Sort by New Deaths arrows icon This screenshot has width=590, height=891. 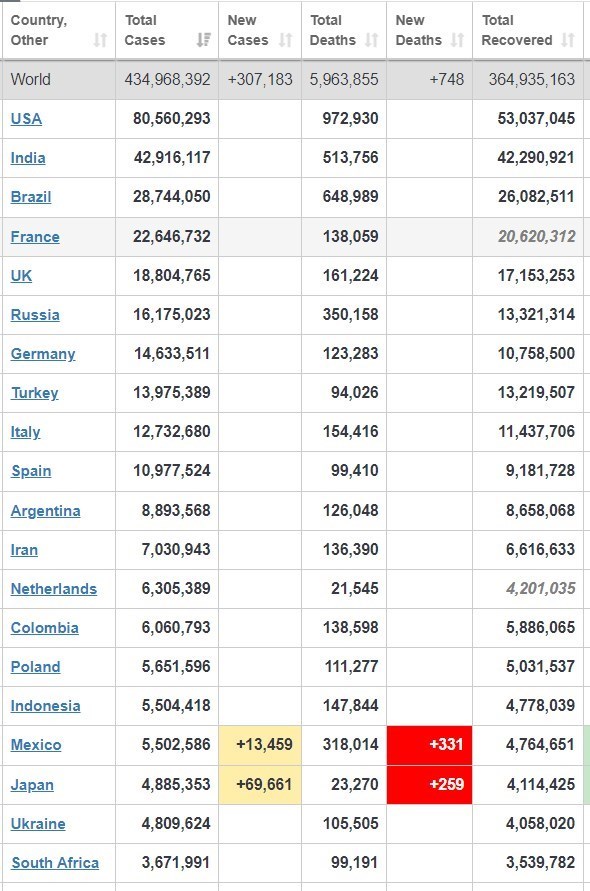click(457, 40)
